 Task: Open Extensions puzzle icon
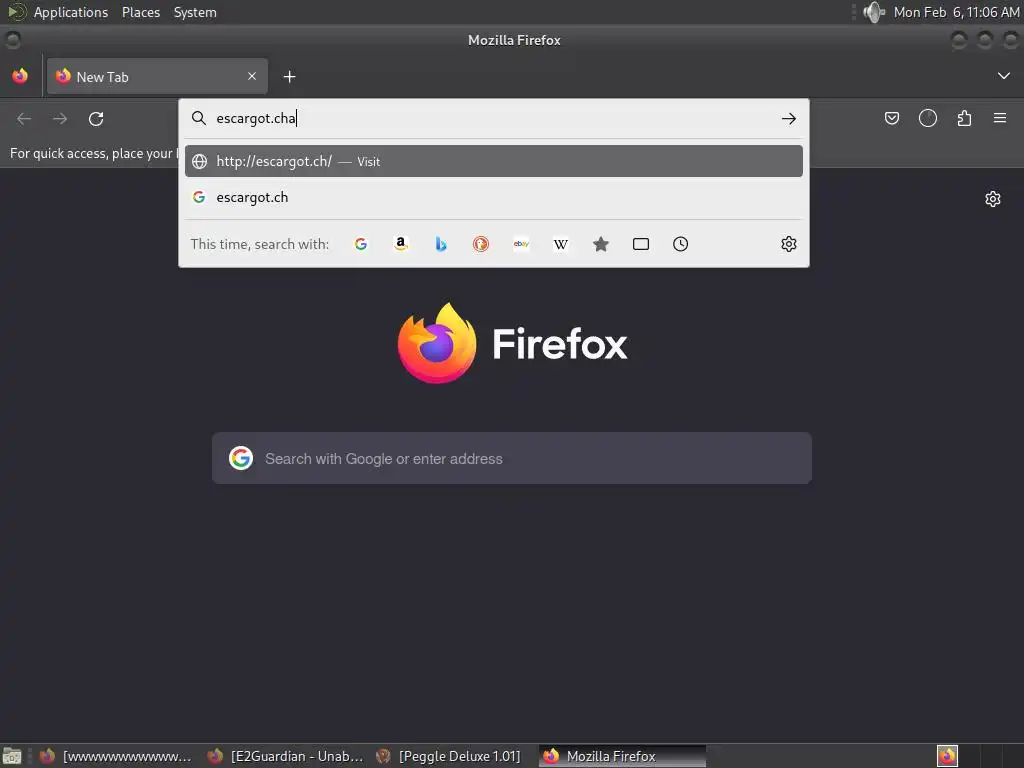click(x=964, y=118)
